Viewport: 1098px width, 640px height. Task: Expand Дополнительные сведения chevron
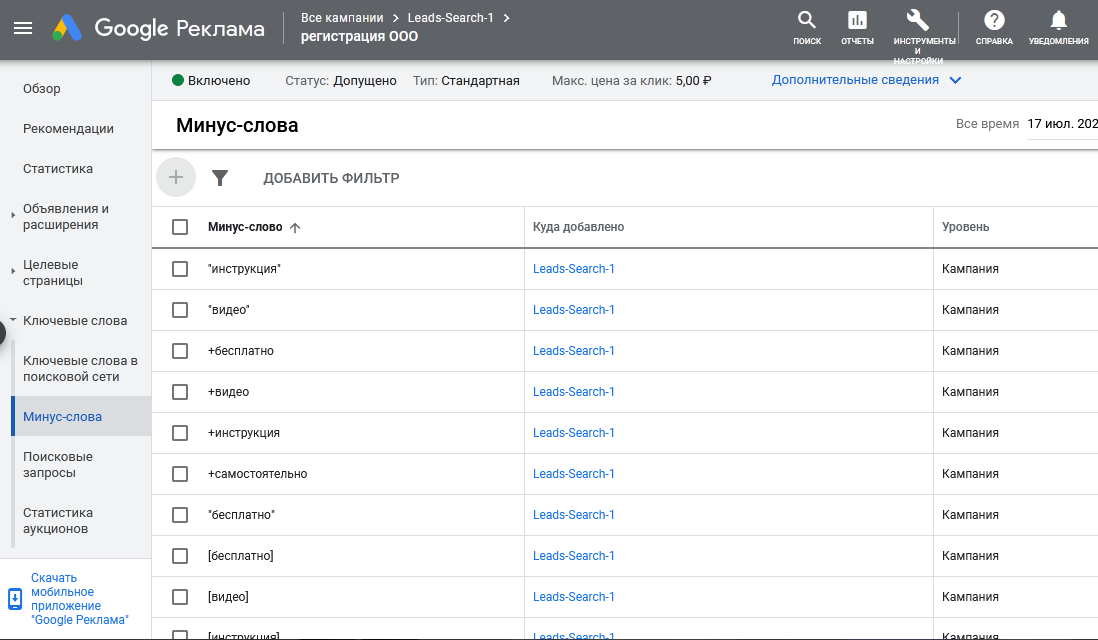tap(955, 80)
